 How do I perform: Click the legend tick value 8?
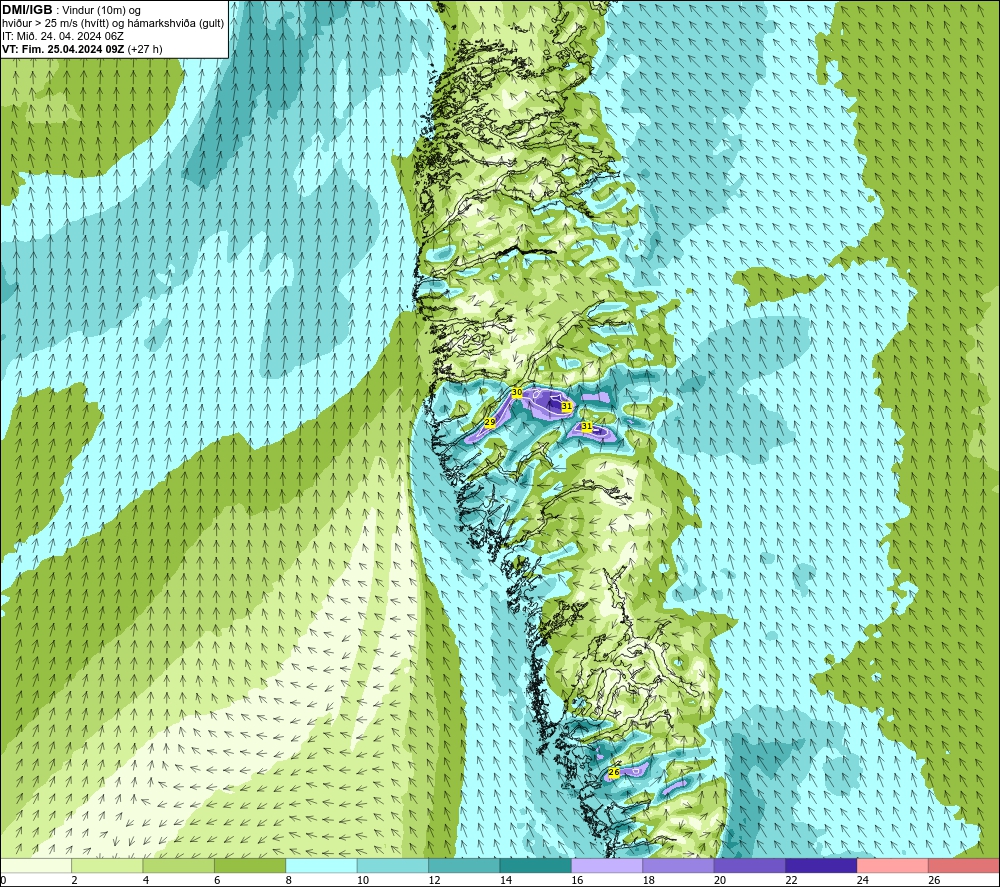289,880
